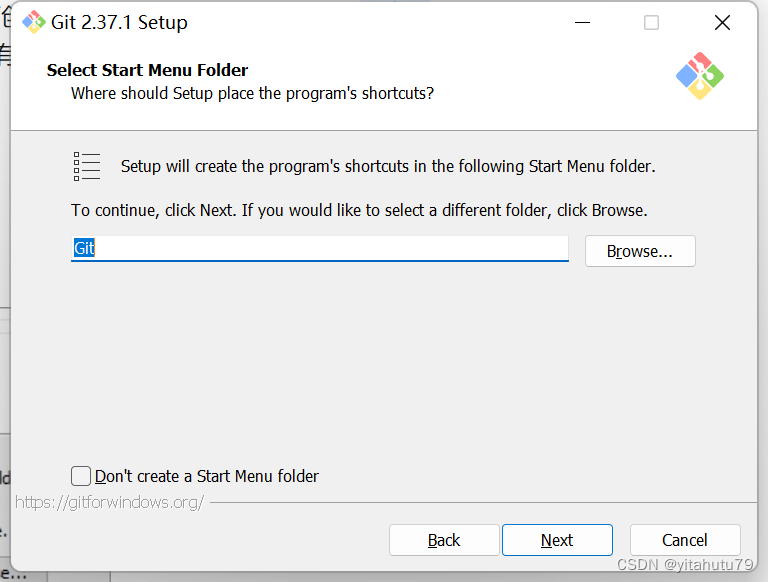Minimize the Git Setup window

[x=581, y=22]
